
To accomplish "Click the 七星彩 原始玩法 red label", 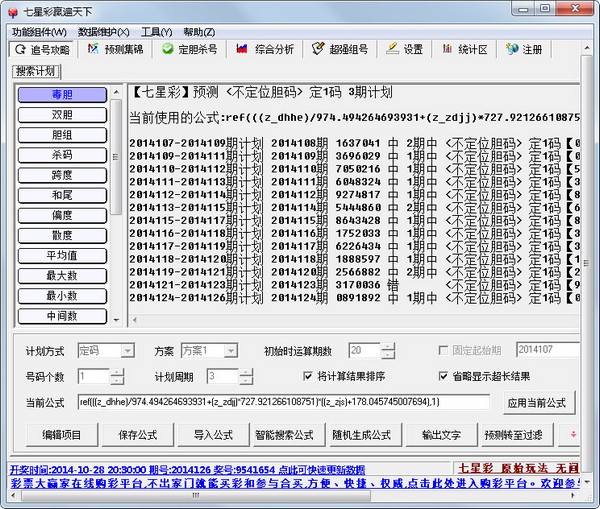I will point(518,468).
